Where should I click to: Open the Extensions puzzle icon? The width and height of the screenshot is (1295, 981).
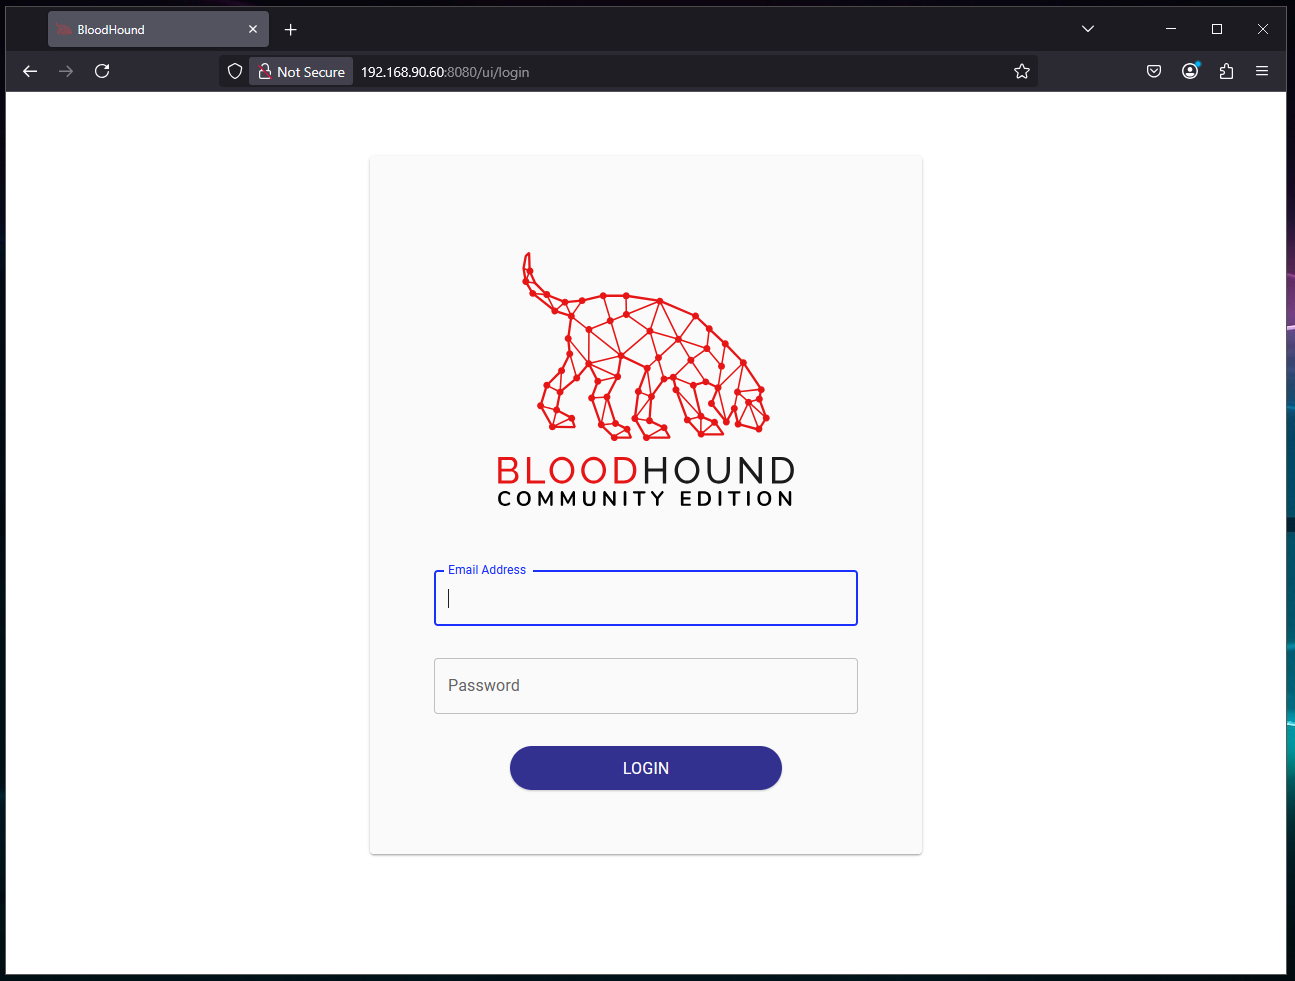point(1226,71)
